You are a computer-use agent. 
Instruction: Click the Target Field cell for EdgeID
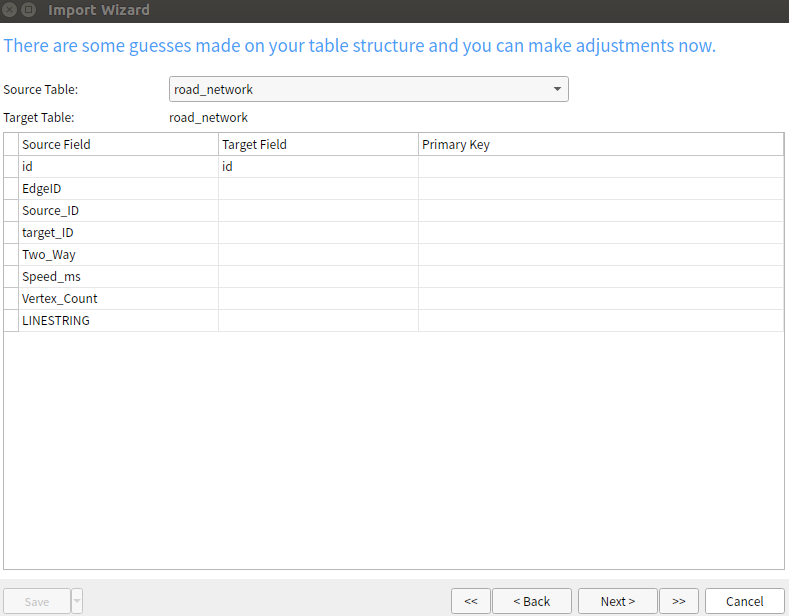pyautogui.click(x=318, y=189)
